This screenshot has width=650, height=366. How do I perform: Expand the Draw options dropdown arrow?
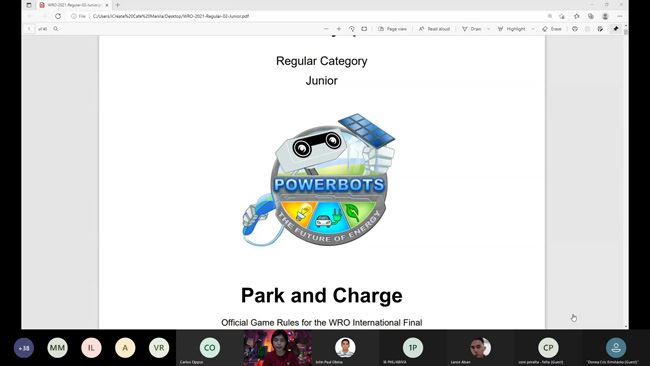click(488, 29)
